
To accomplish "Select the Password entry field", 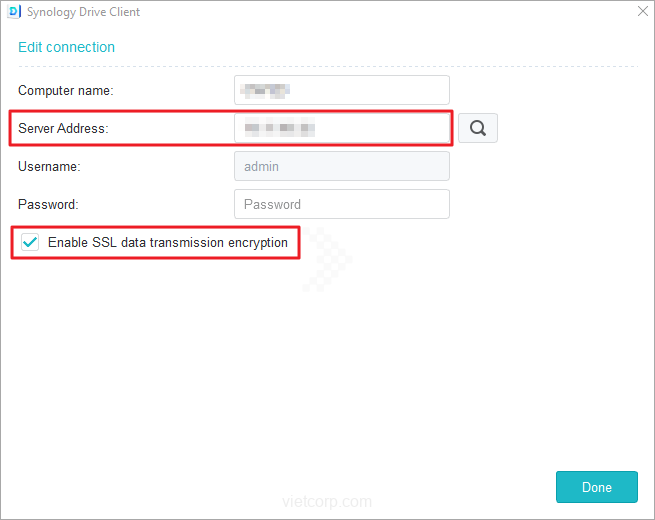I will click(x=341, y=204).
